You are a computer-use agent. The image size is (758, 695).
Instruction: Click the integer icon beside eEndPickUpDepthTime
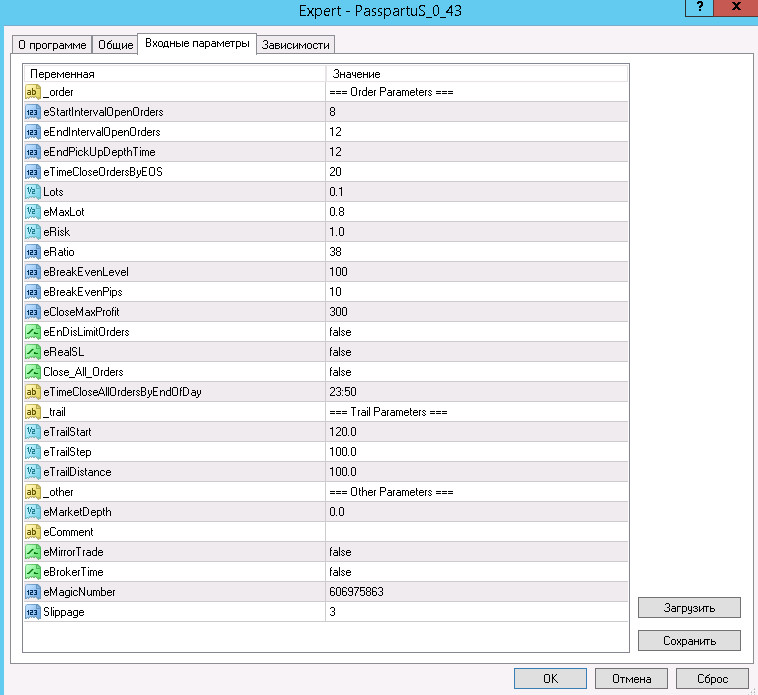click(32, 152)
